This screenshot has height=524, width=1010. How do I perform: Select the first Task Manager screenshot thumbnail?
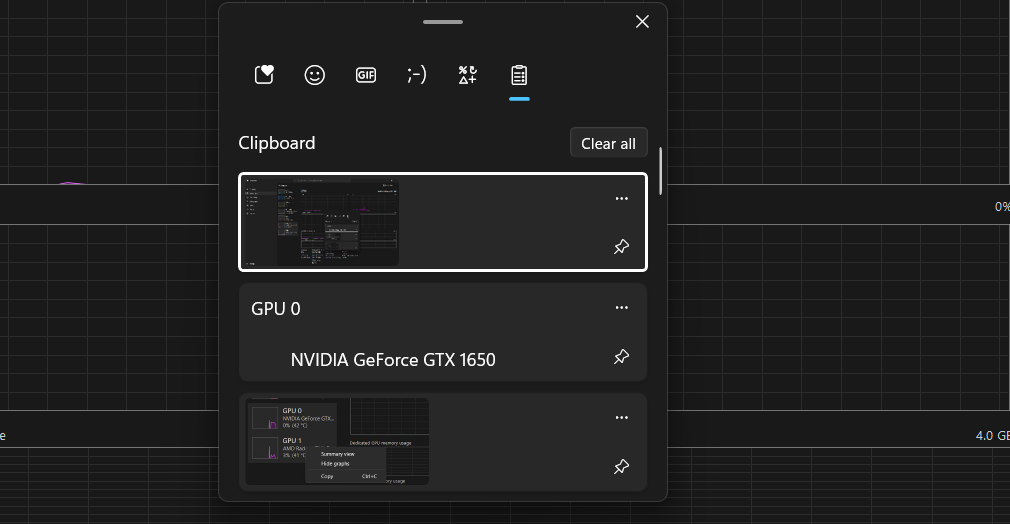321,222
